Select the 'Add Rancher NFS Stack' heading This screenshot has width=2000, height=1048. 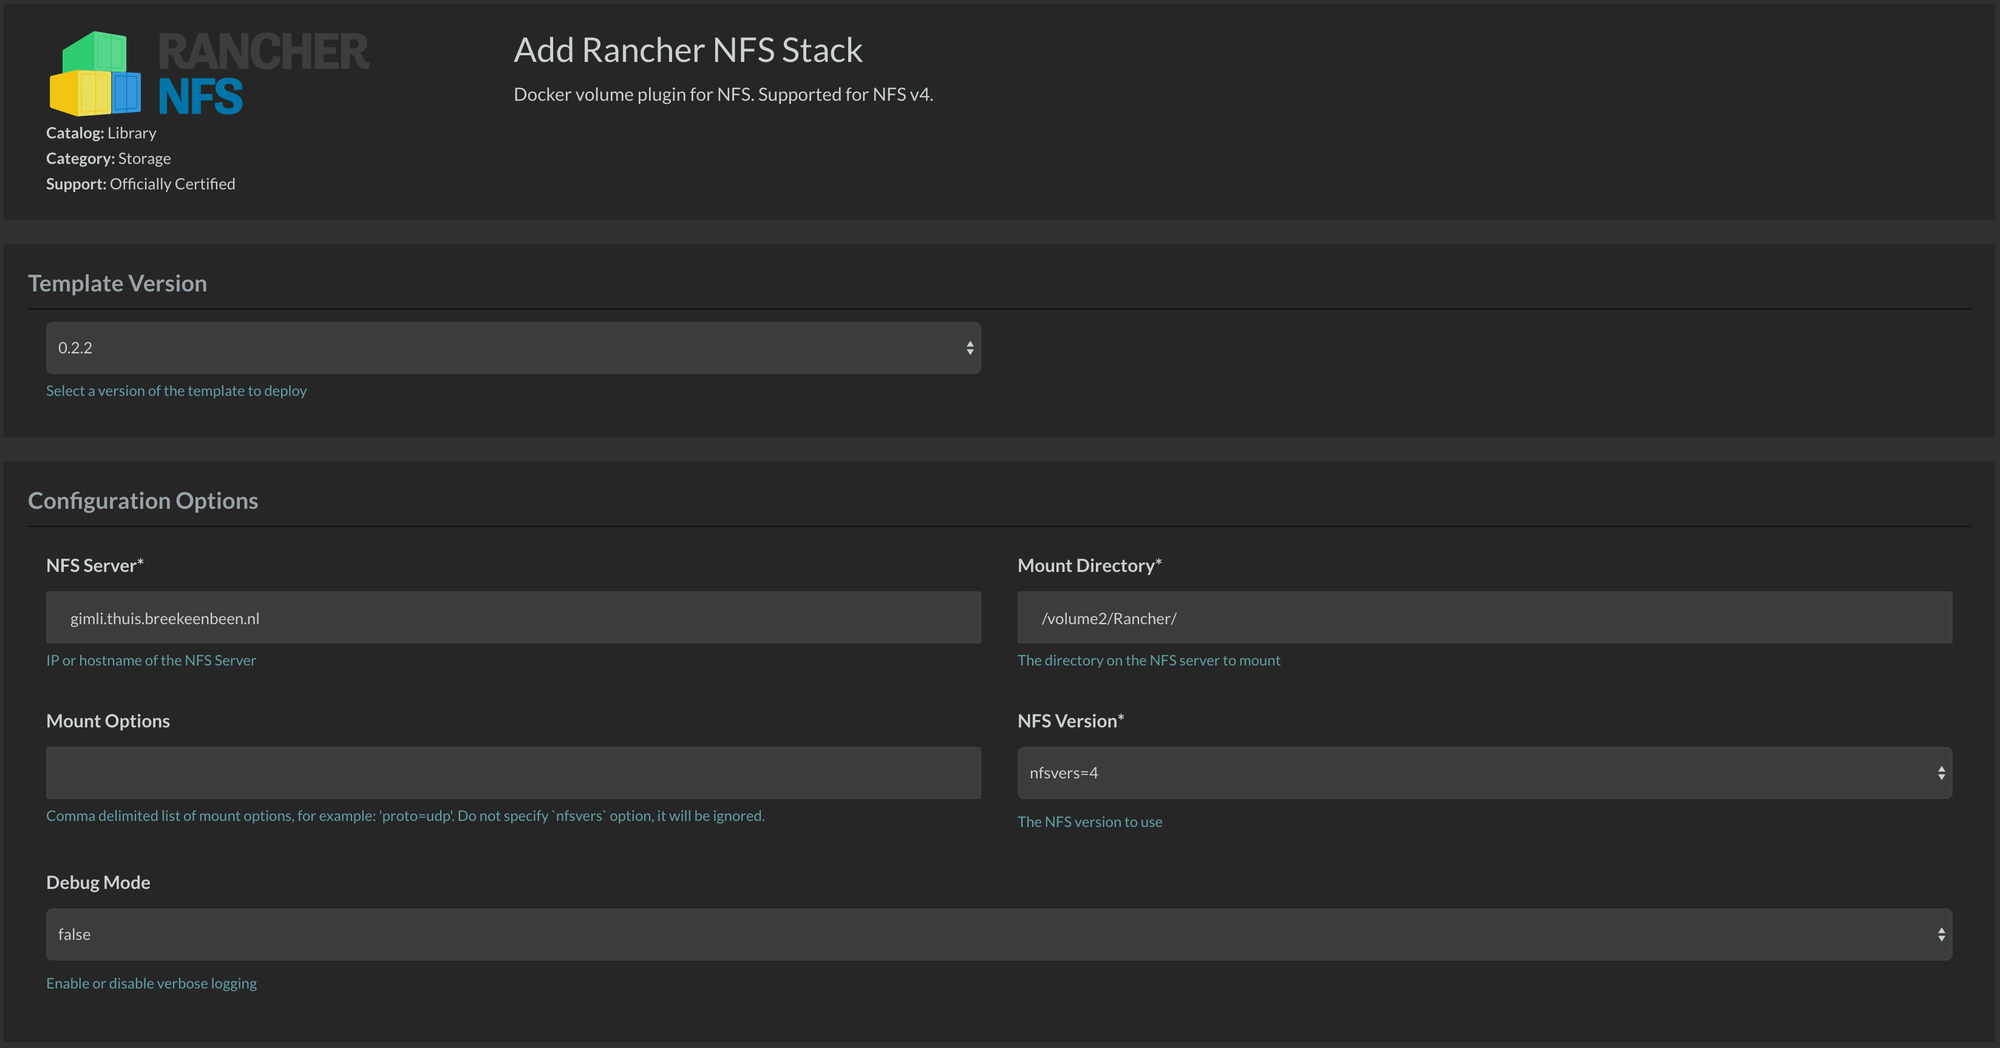[688, 50]
